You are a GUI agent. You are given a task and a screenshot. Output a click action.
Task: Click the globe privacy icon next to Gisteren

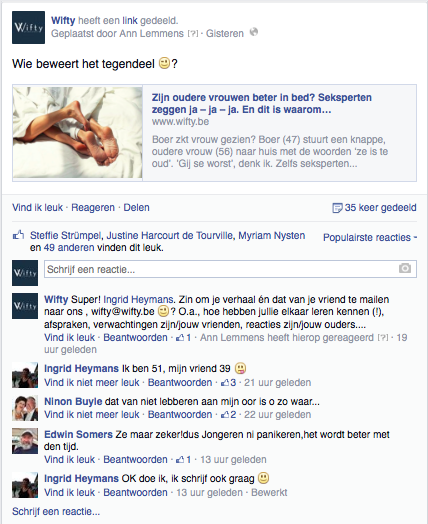click(x=254, y=32)
